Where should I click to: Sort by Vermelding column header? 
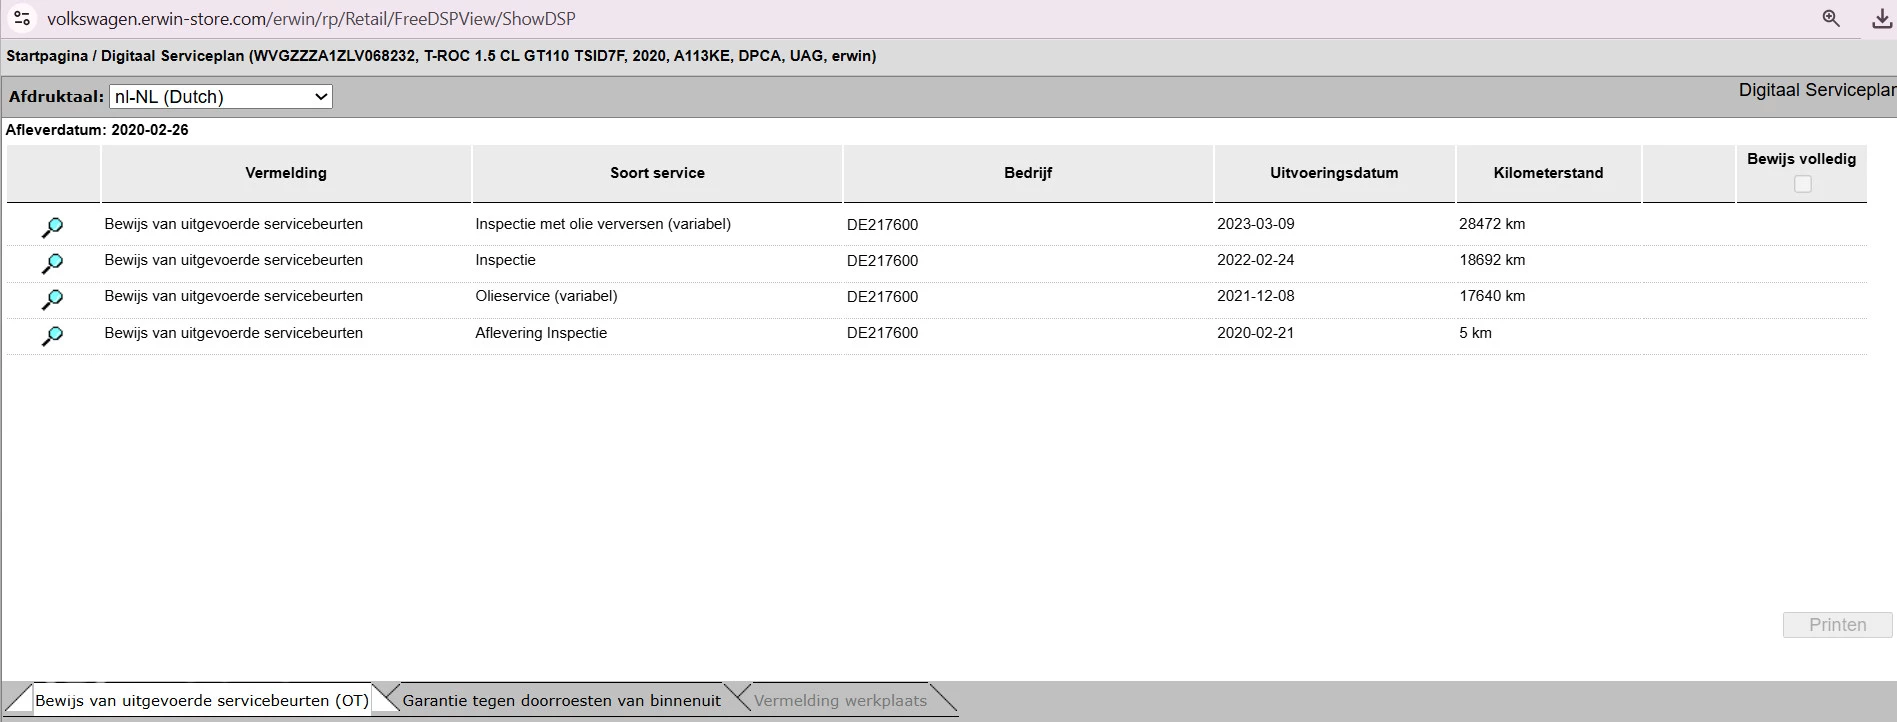(286, 173)
